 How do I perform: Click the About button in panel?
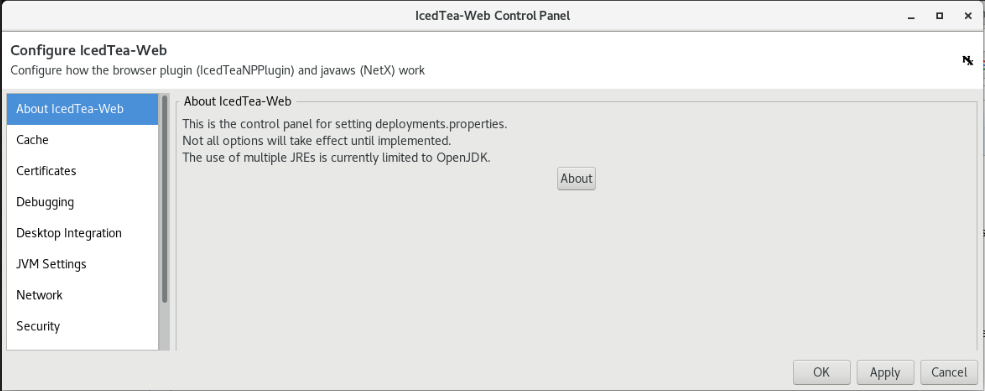point(576,179)
